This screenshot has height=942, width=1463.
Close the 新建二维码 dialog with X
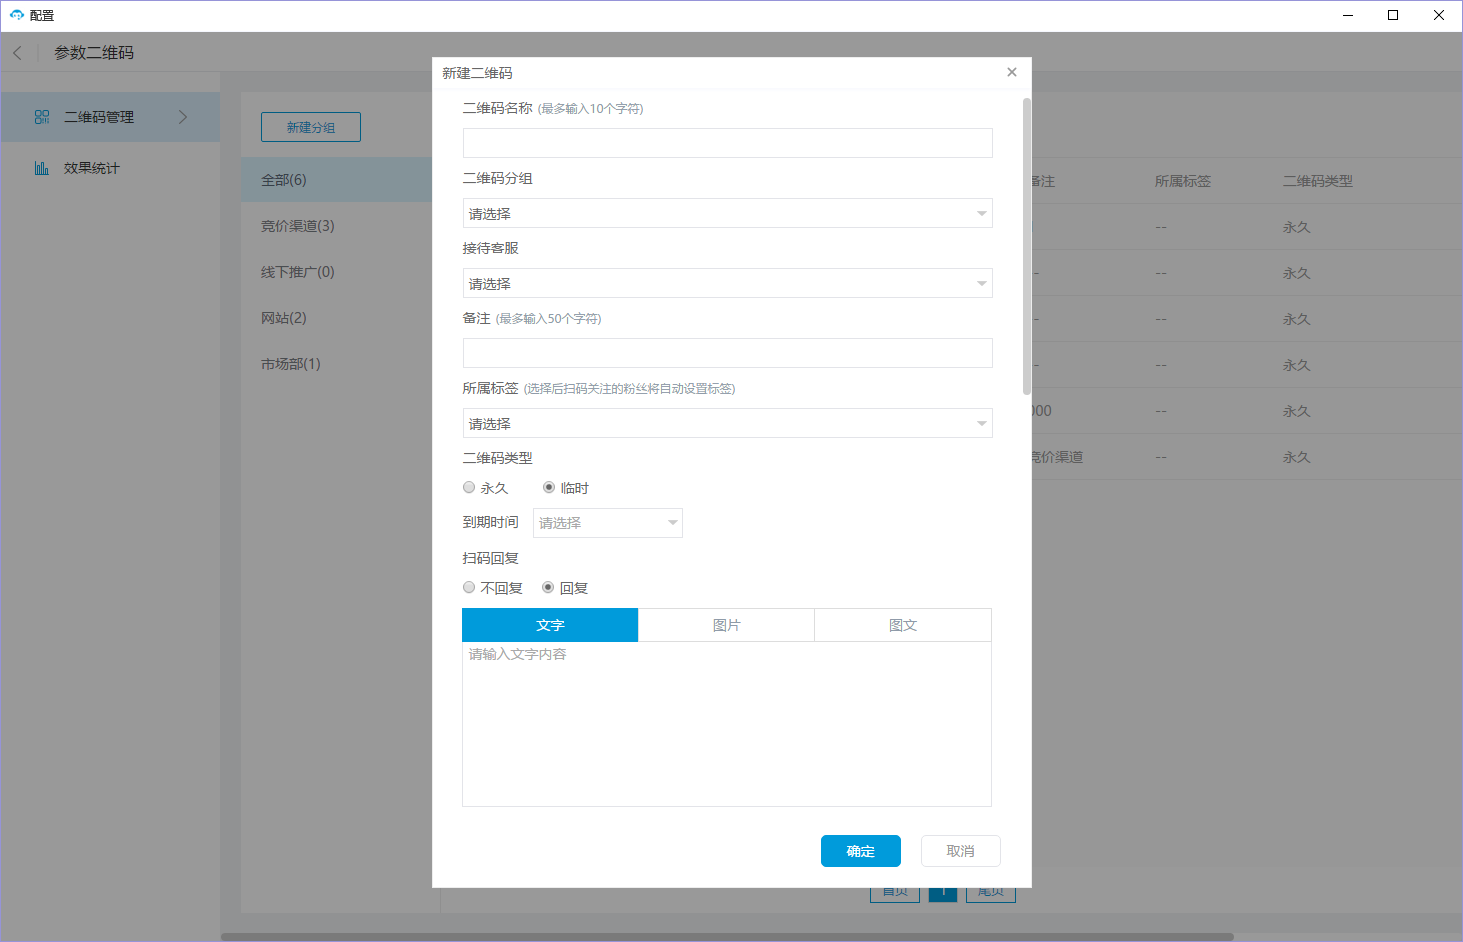tap(1011, 72)
